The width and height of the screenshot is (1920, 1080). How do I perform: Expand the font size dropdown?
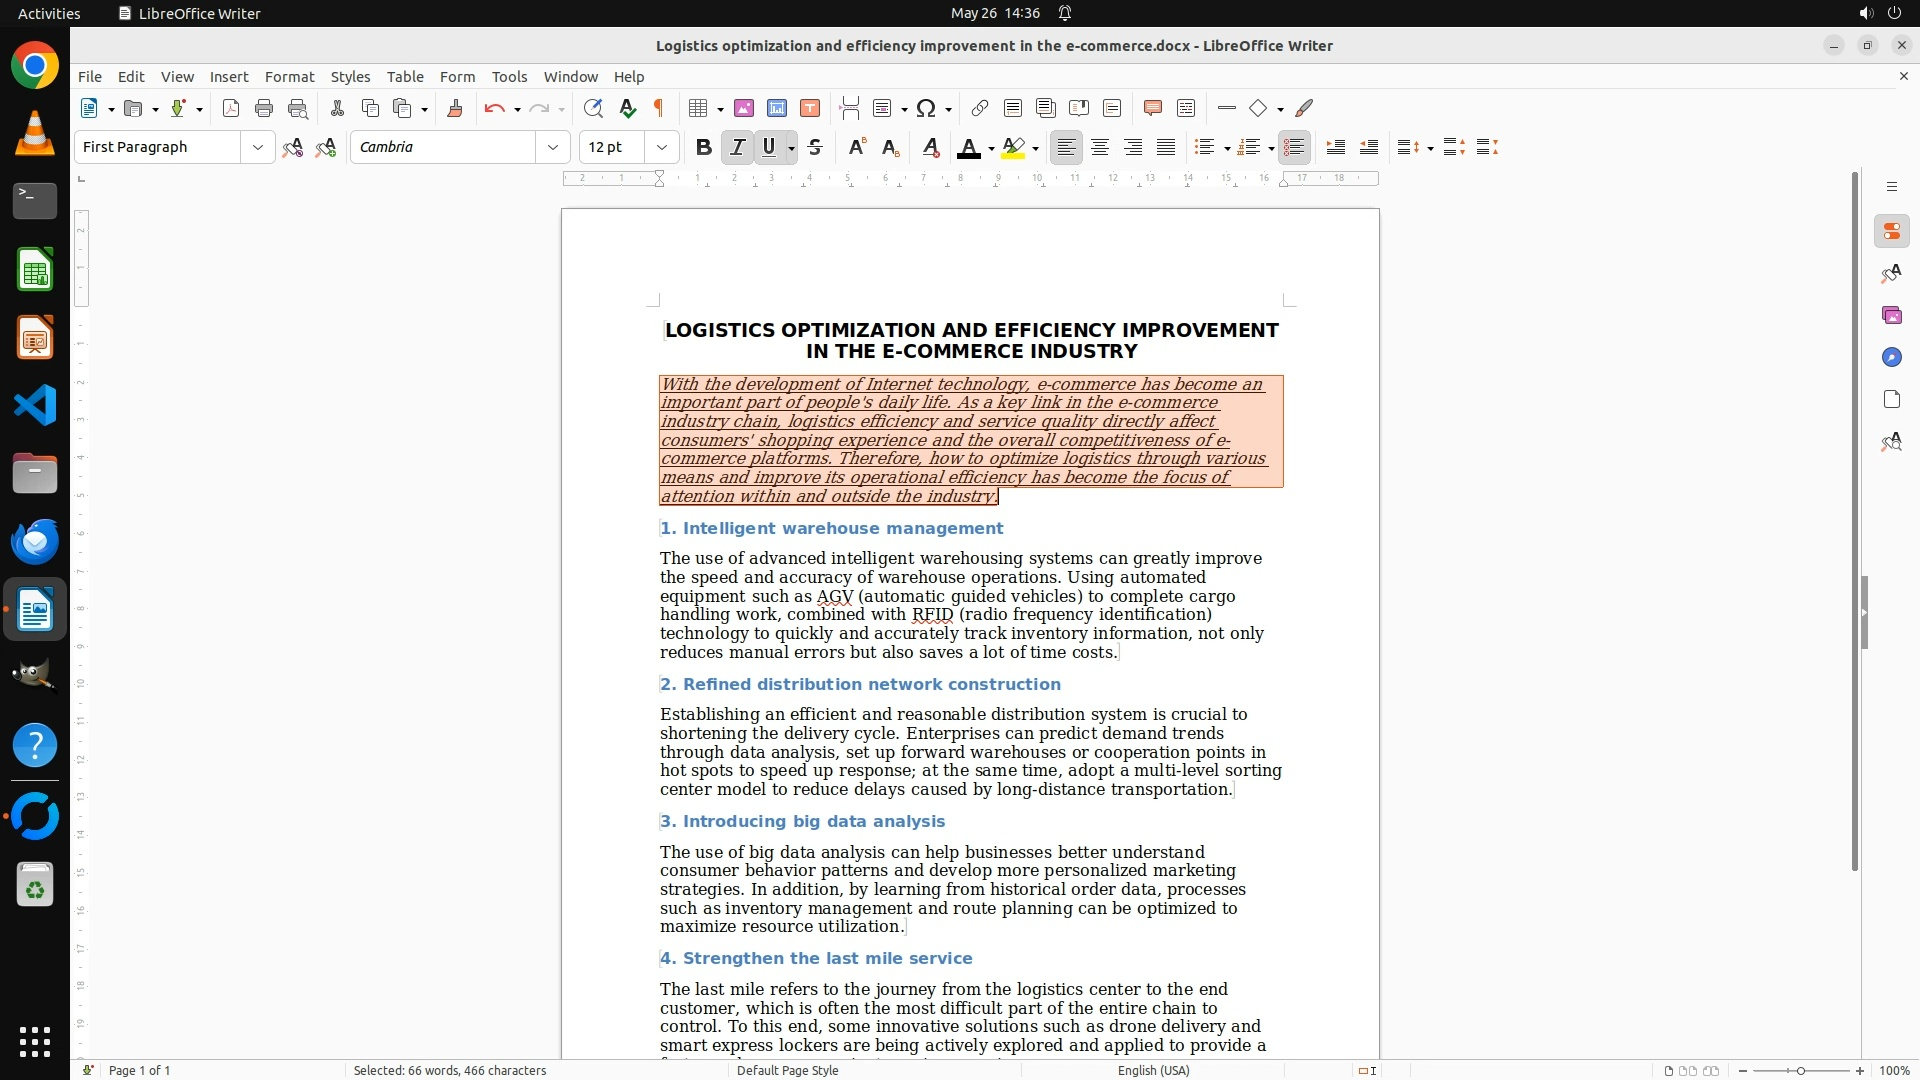(x=662, y=147)
